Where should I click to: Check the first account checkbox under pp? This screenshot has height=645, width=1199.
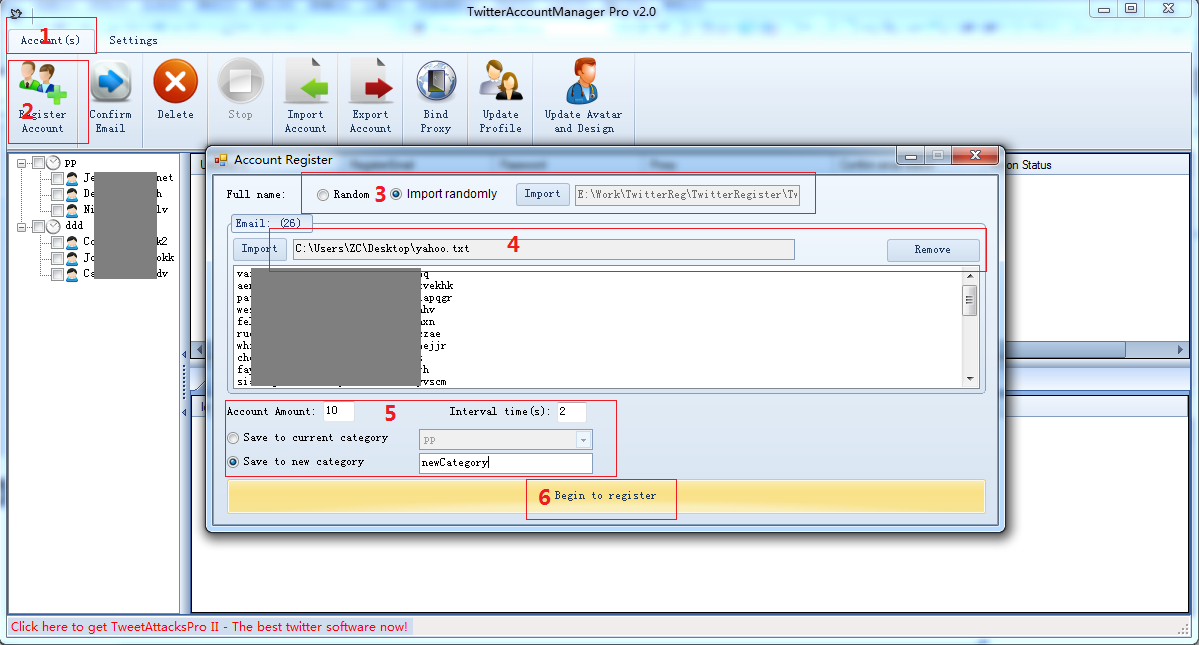pos(57,179)
